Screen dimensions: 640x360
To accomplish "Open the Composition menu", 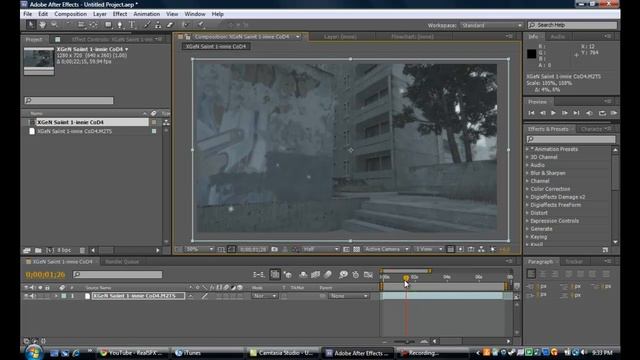I will tap(70, 14).
